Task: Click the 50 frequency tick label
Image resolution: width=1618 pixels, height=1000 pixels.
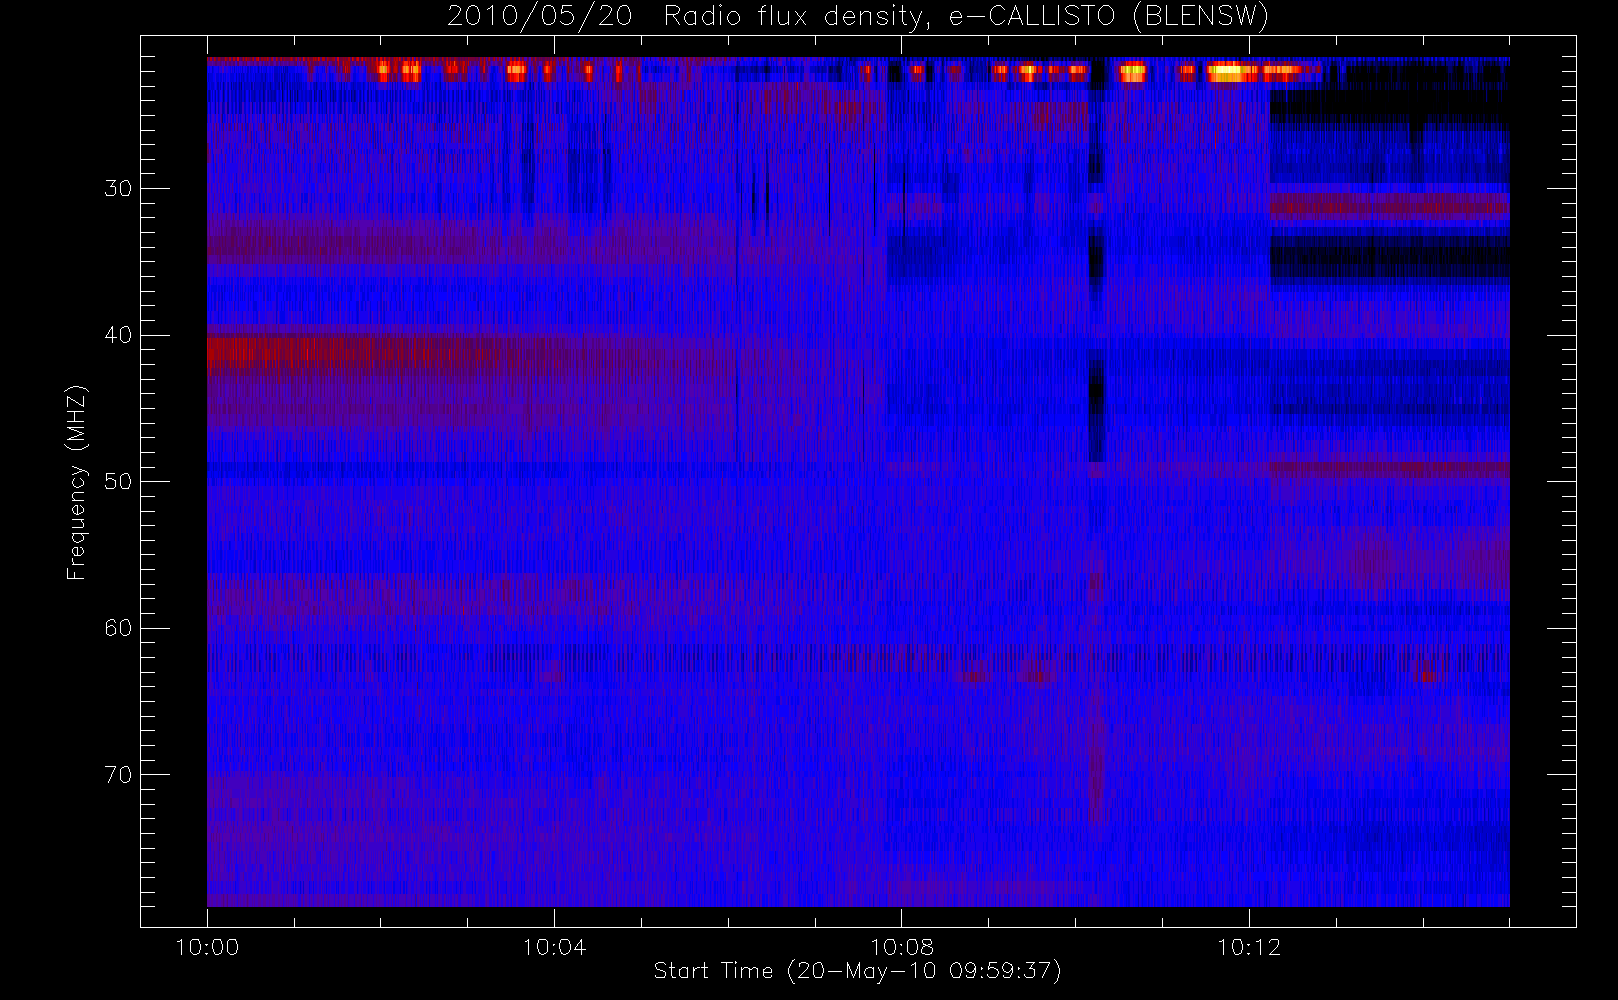Action: 118,481
